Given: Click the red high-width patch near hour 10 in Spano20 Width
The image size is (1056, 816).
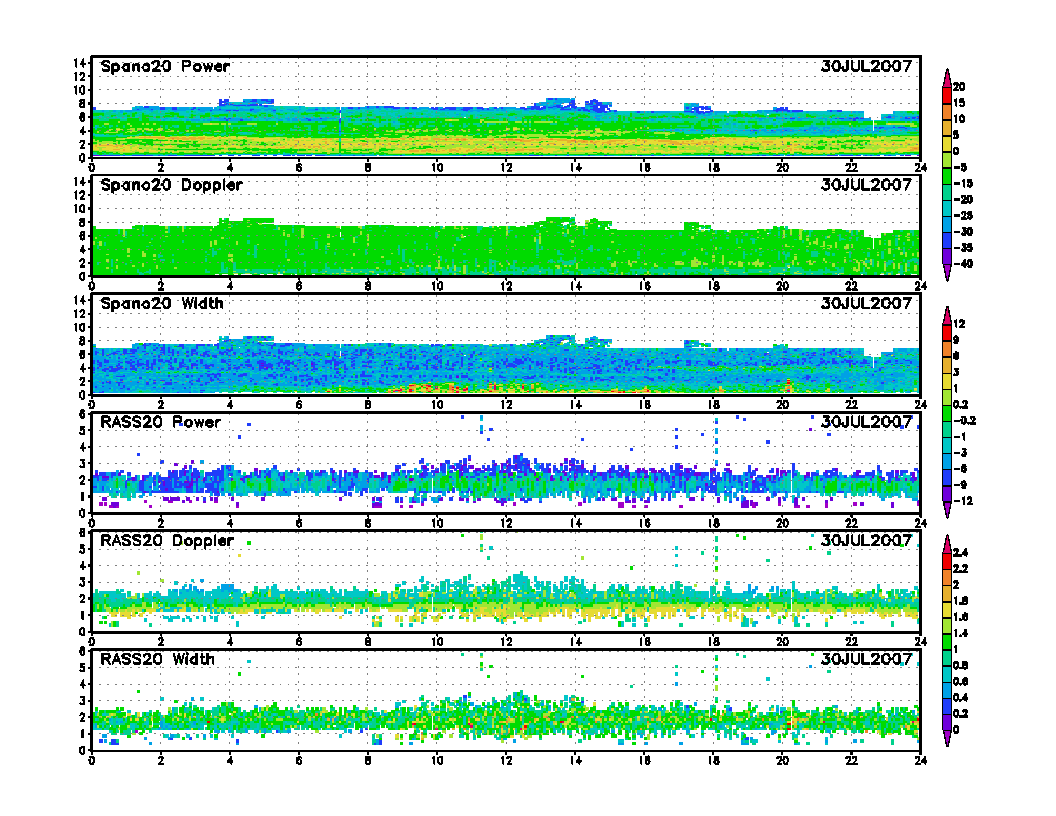Looking at the screenshot, I should tap(428, 388).
